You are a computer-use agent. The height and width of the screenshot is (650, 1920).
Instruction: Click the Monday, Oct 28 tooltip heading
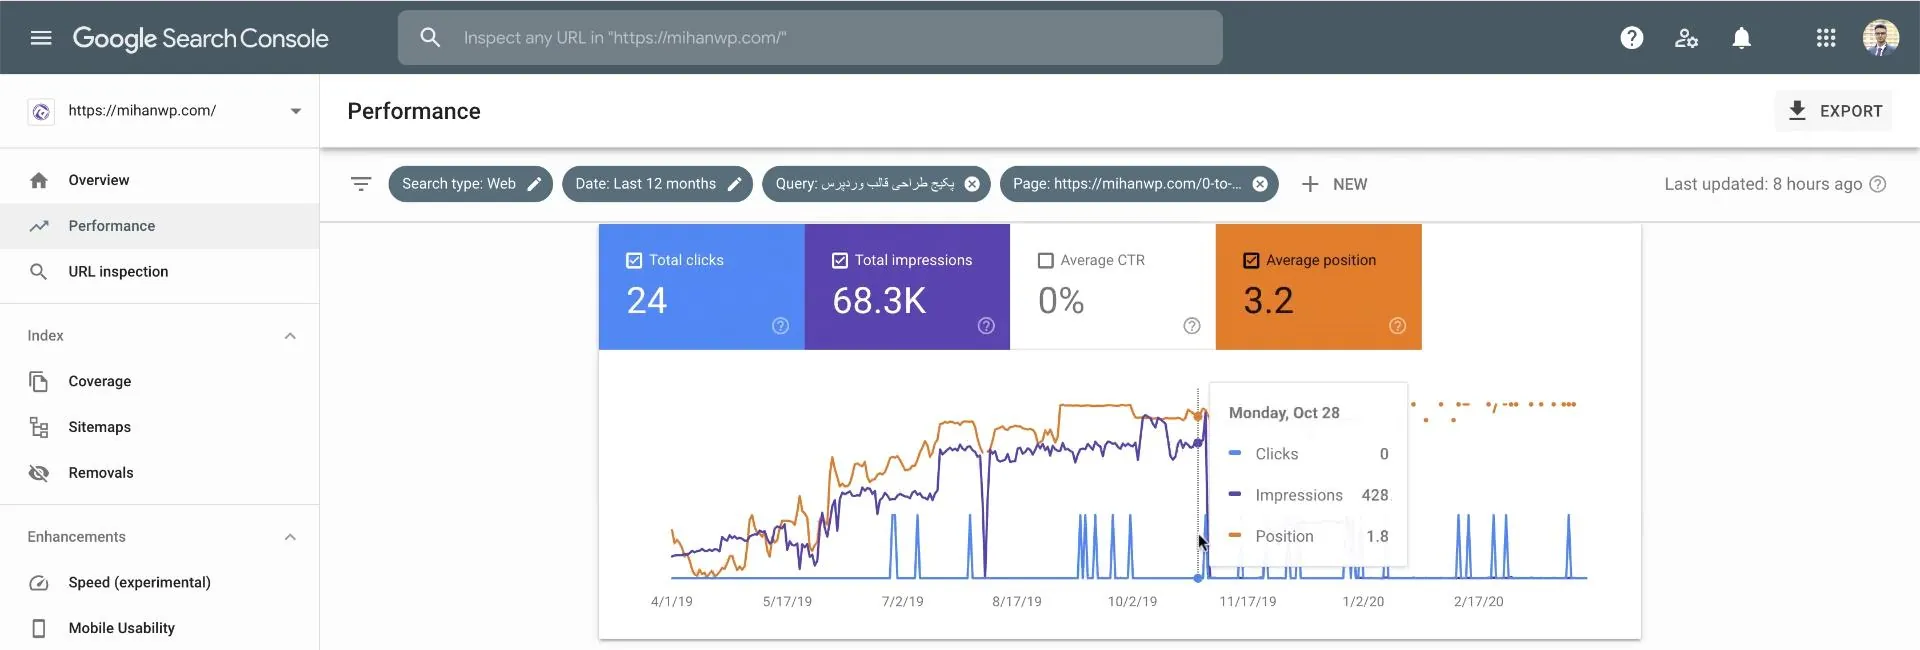(x=1284, y=413)
